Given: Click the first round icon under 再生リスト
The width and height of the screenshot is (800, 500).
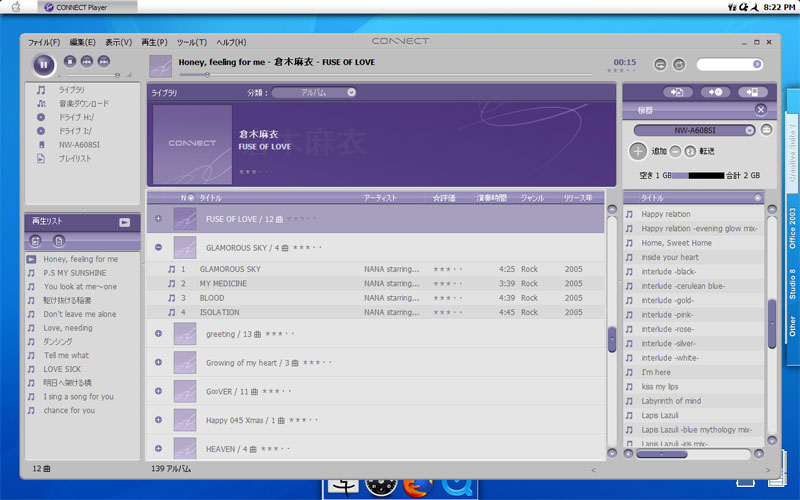Looking at the screenshot, I should tap(35, 241).
